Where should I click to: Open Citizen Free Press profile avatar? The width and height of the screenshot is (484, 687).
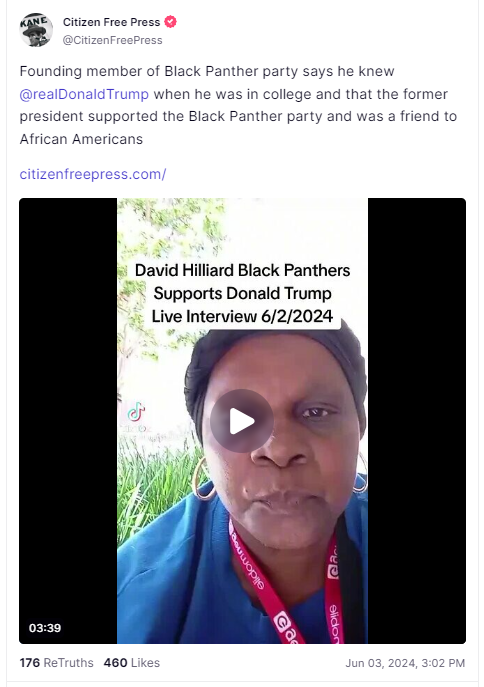tap(36, 30)
